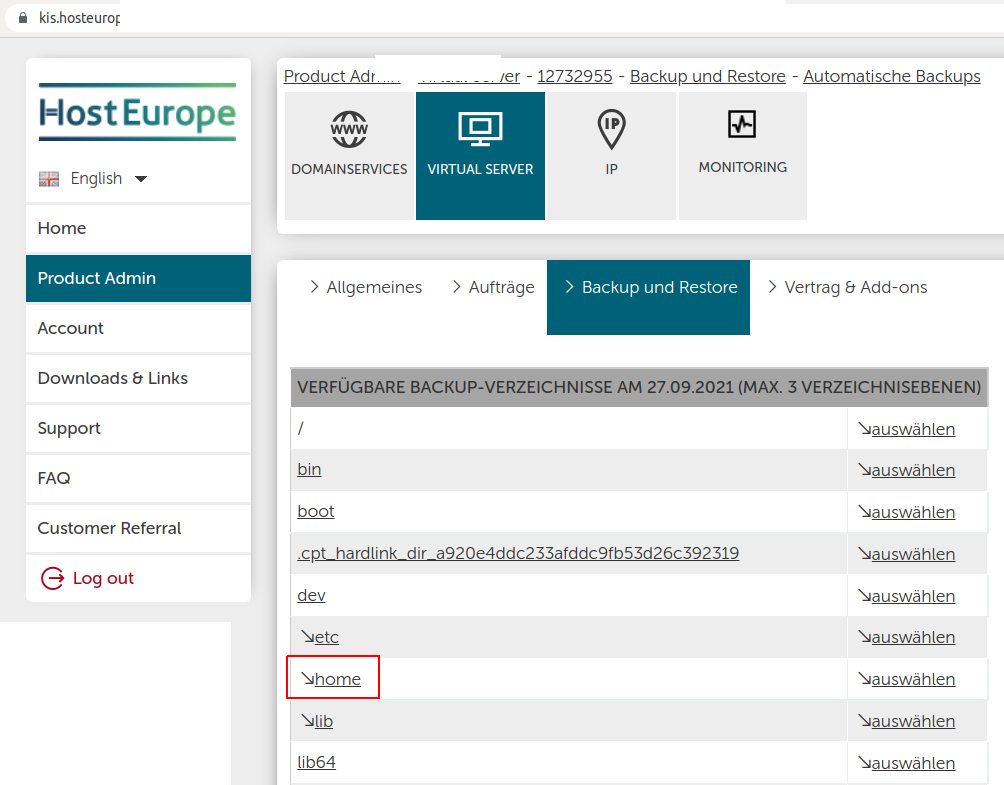Viewport: 1004px width, 785px height.
Task: Expand the lib directory
Action: [x=323, y=721]
